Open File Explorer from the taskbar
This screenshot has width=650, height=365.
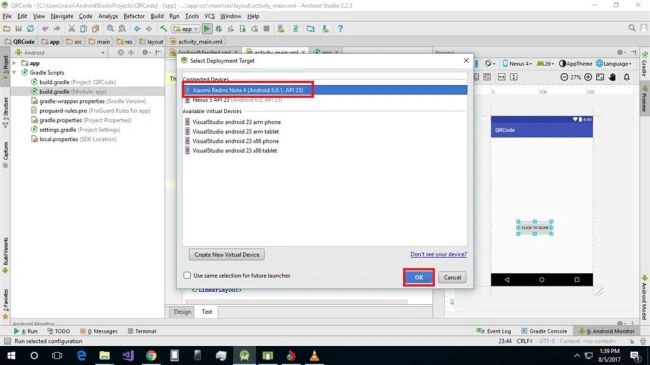pos(104,355)
